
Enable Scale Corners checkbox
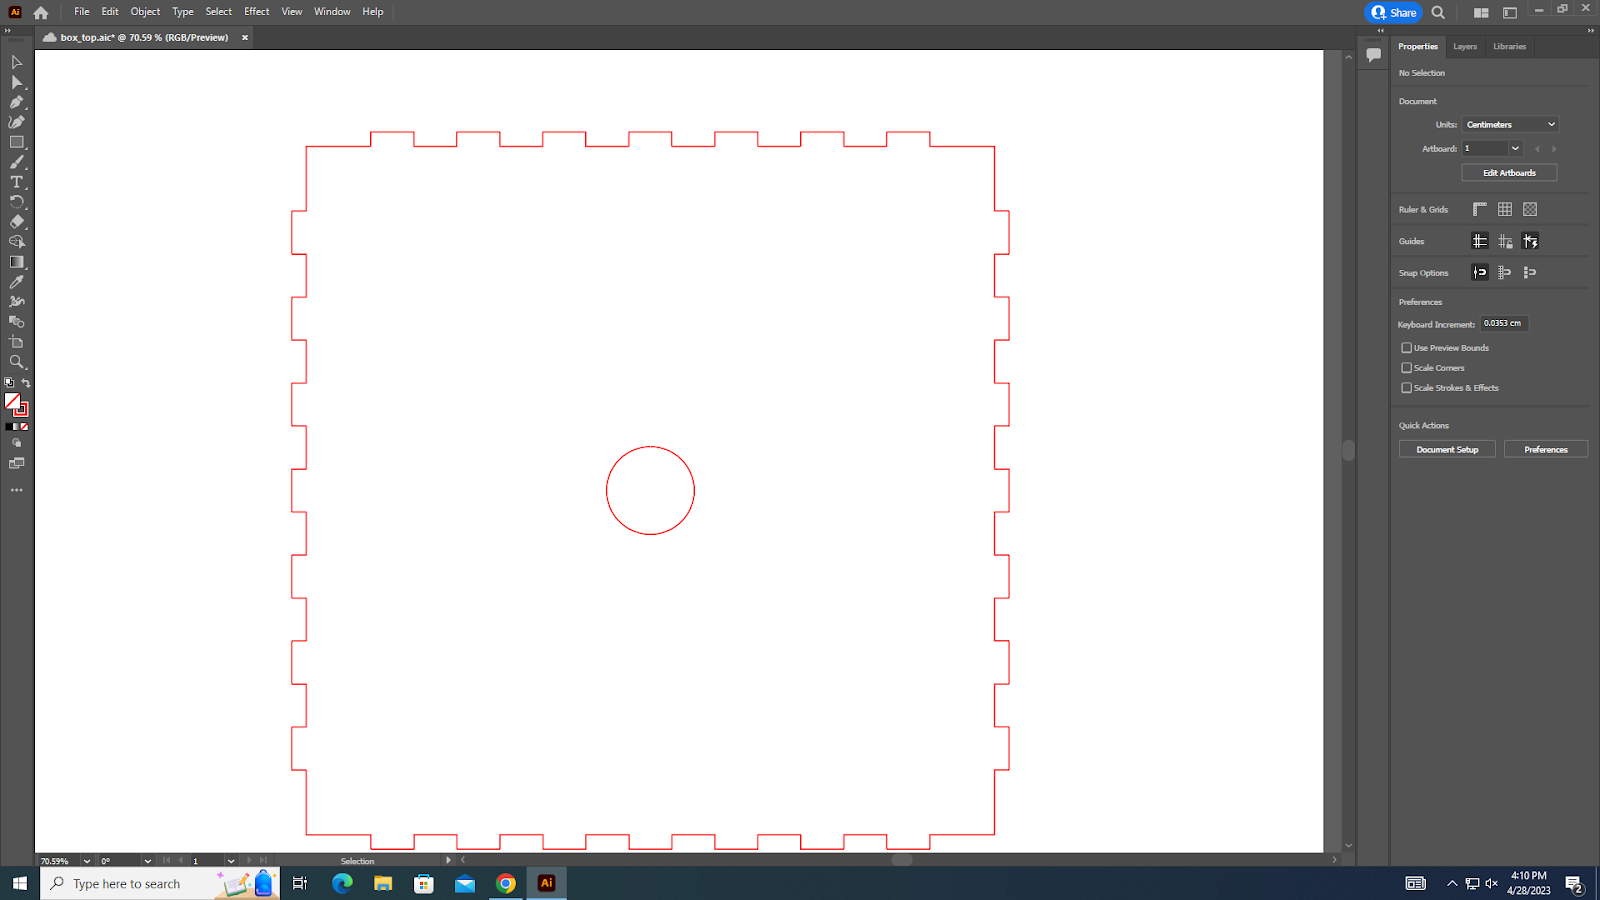[x=1407, y=368]
